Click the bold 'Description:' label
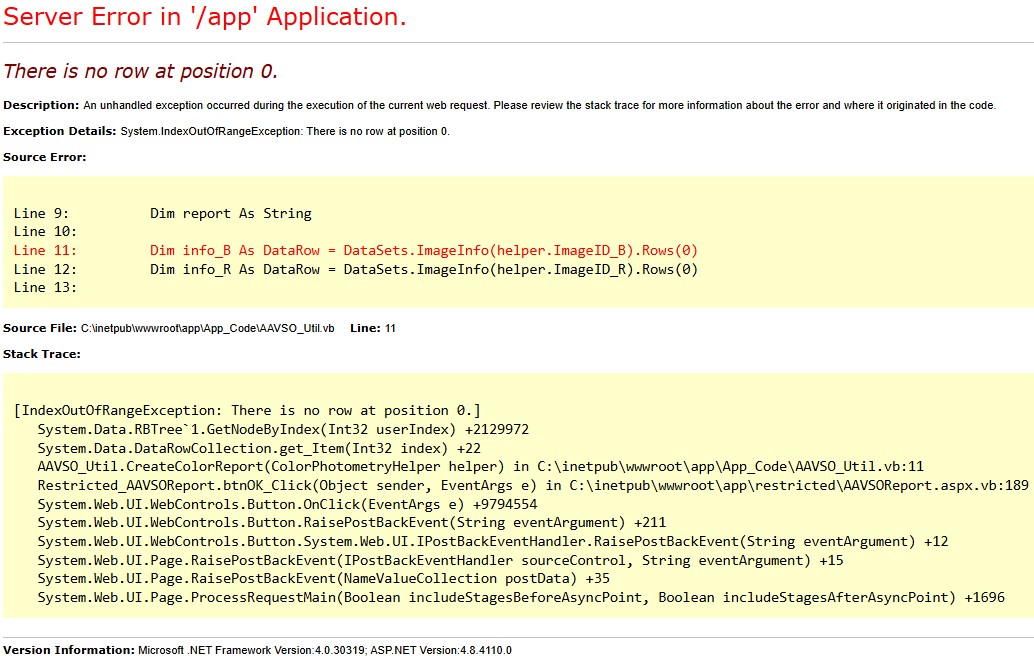This screenshot has height=656, width=1034. click(41, 105)
